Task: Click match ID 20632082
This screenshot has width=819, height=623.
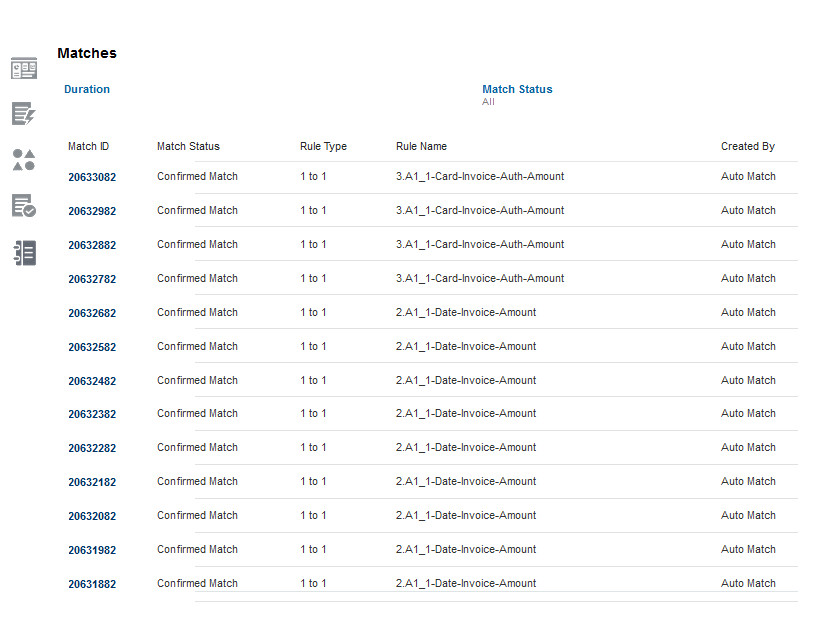Action: tap(92, 517)
